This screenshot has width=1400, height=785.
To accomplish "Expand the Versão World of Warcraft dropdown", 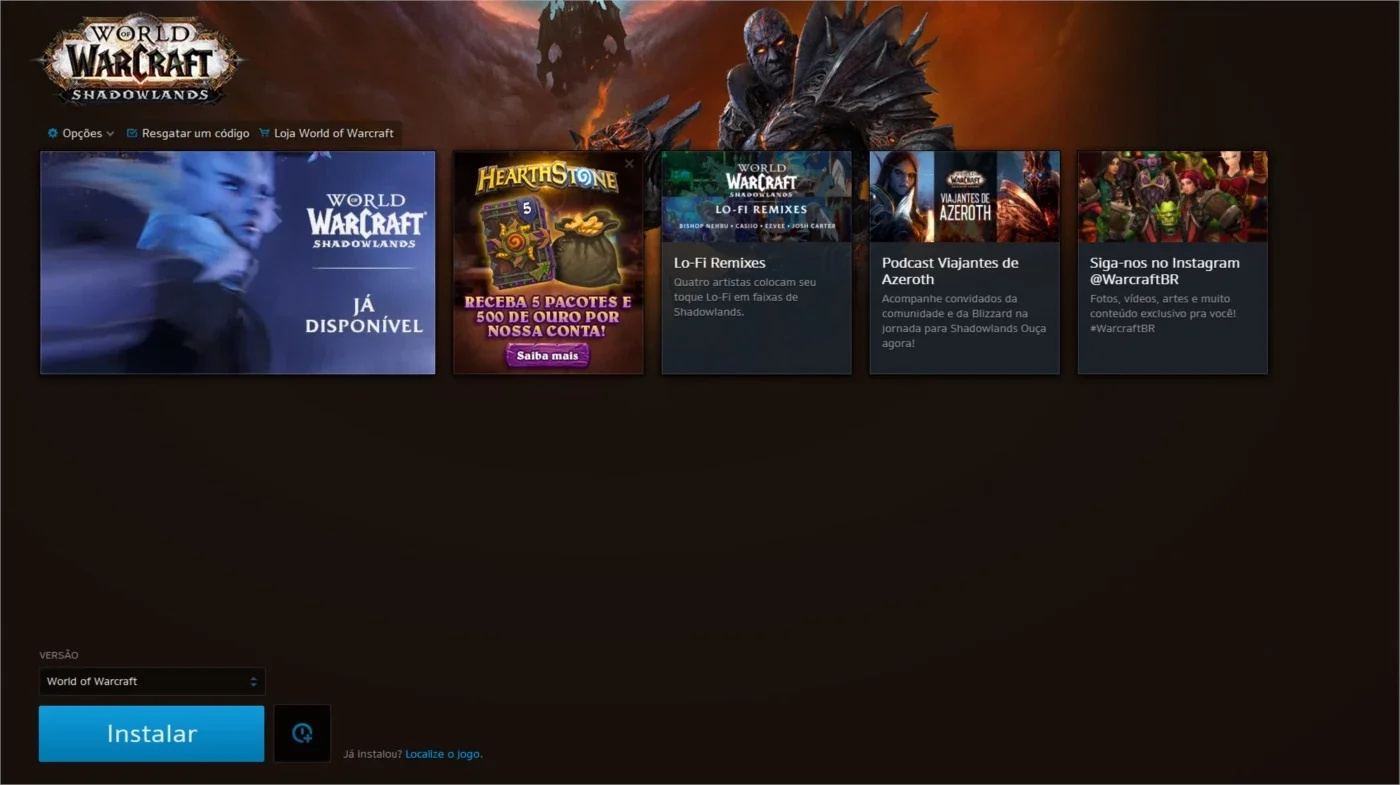I will [152, 681].
